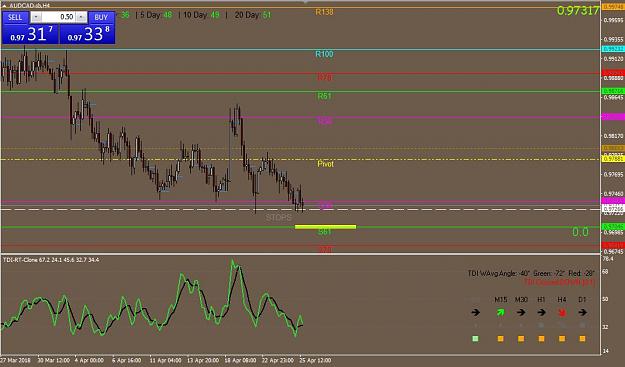Click the M30 timeframe label

click(x=521, y=300)
